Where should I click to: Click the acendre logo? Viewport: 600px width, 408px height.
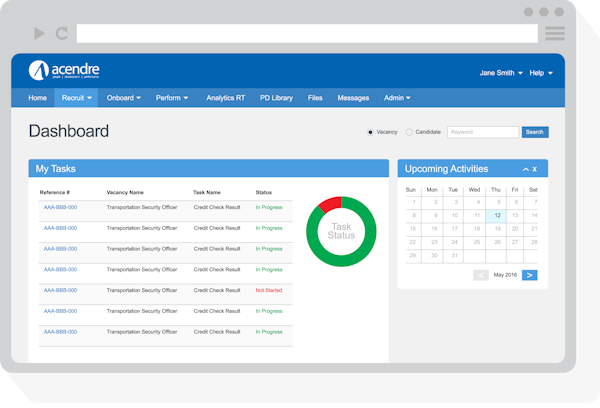coord(64,70)
